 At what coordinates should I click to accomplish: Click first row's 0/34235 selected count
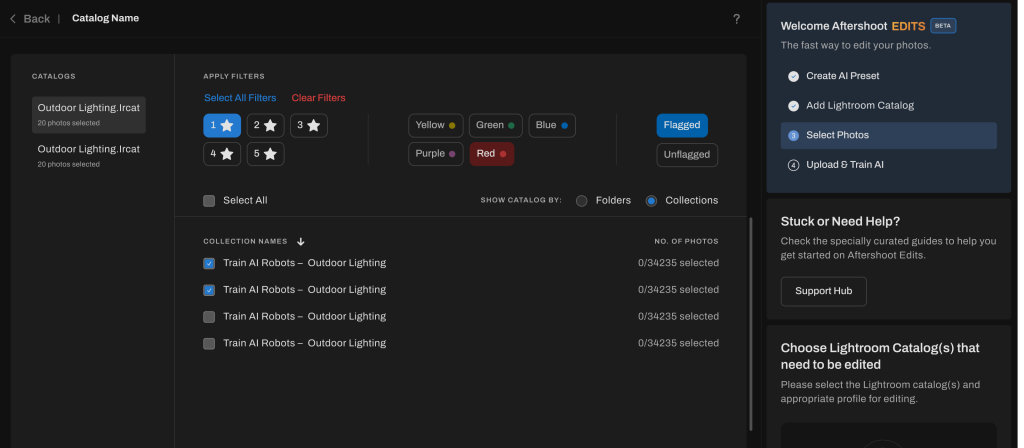point(679,263)
